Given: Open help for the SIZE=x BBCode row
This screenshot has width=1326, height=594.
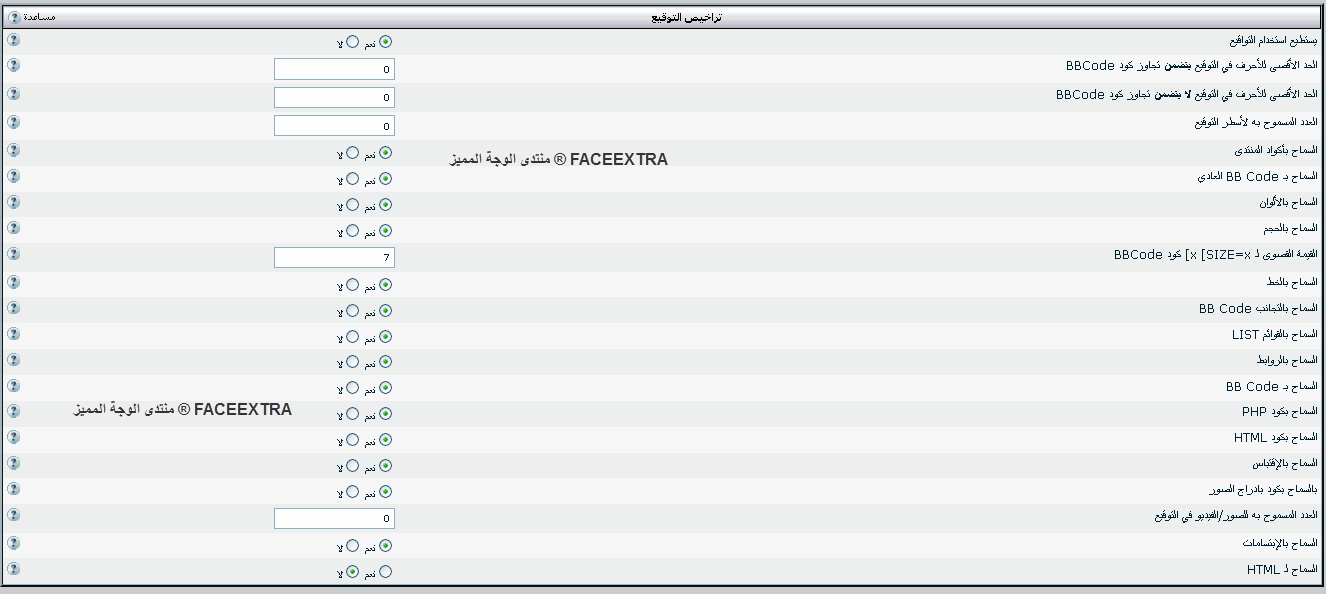Looking at the screenshot, I should (x=13, y=256).
